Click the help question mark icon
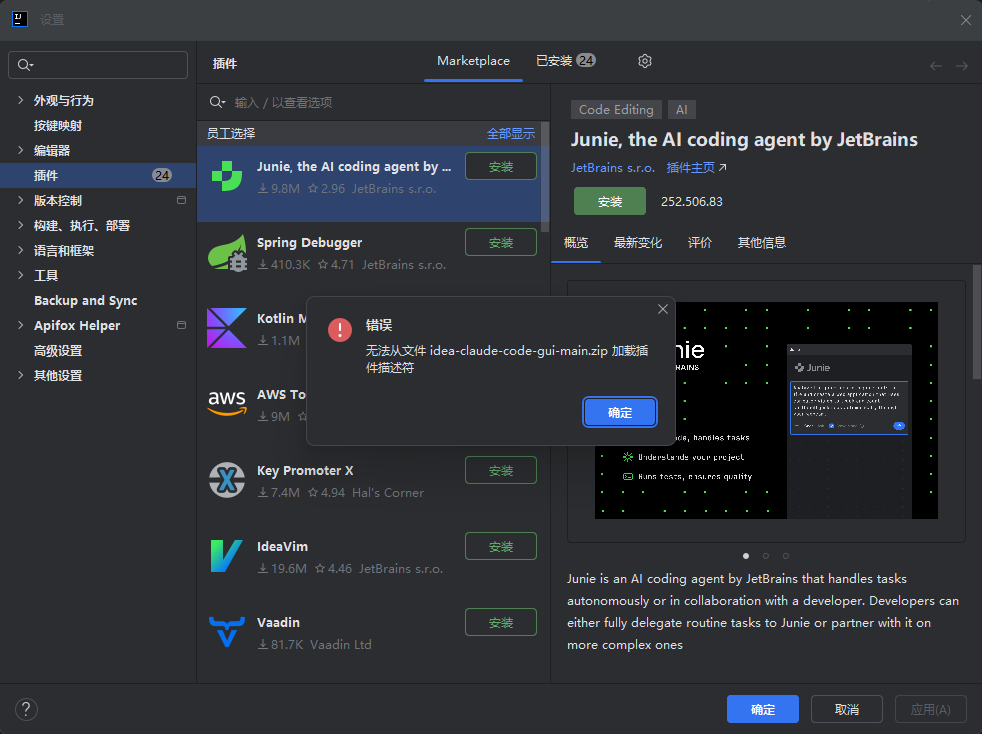The width and height of the screenshot is (982, 734). (x=26, y=710)
